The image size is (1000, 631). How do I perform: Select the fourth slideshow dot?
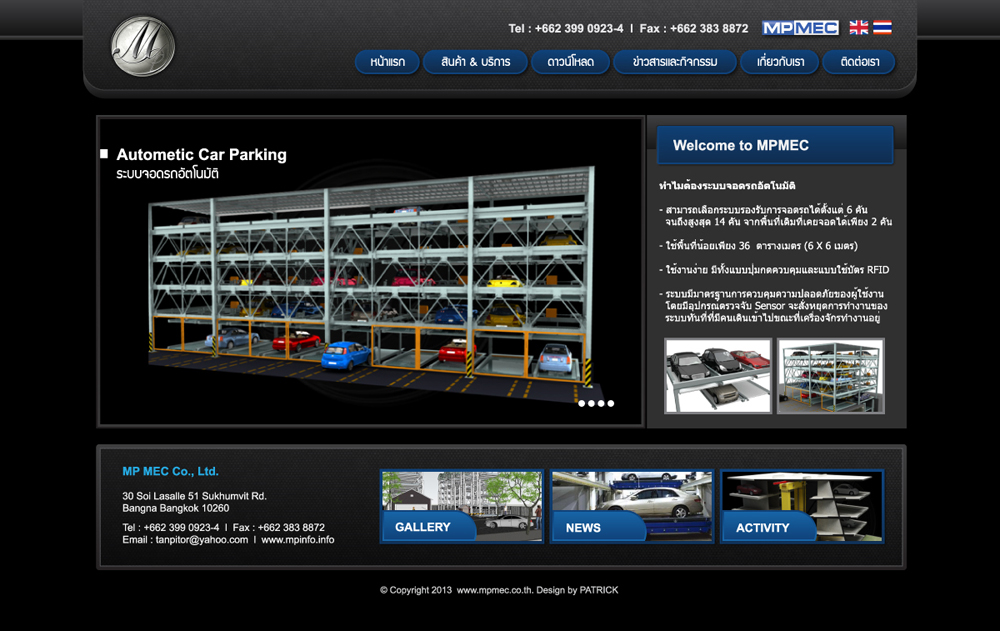(610, 403)
